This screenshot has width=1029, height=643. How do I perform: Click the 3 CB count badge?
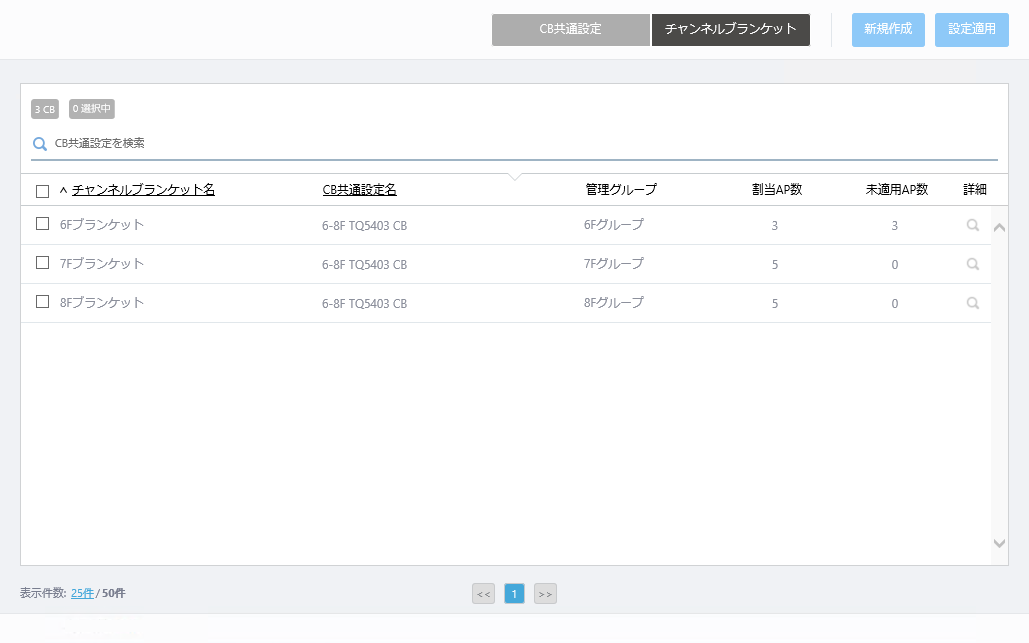45,109
